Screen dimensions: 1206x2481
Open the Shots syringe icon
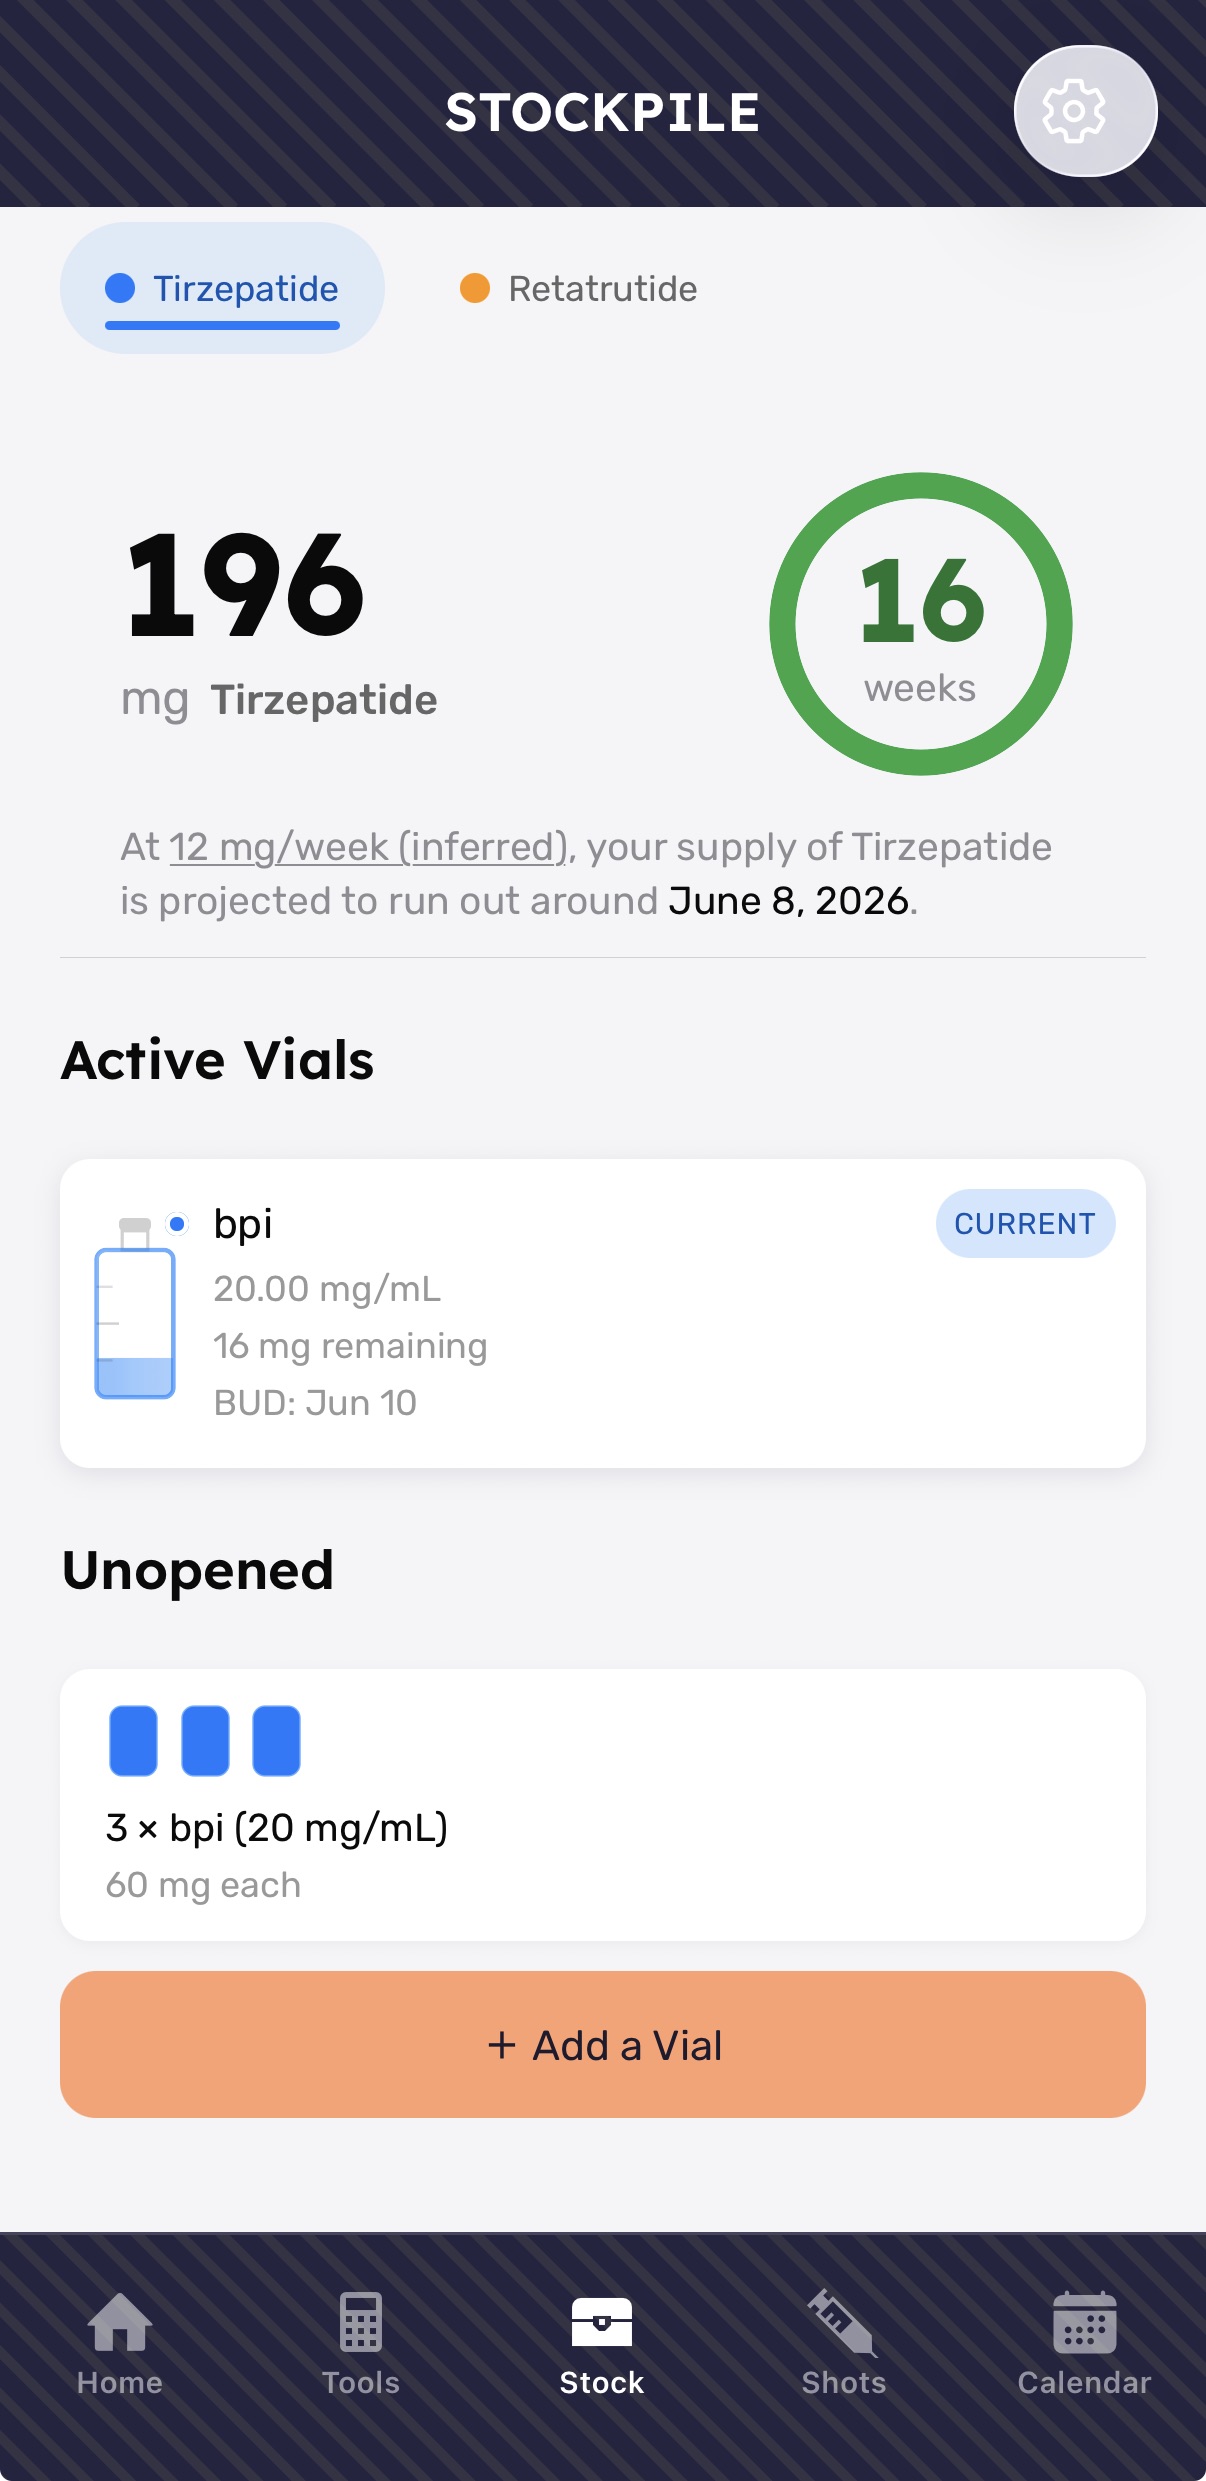[843, 2322]
